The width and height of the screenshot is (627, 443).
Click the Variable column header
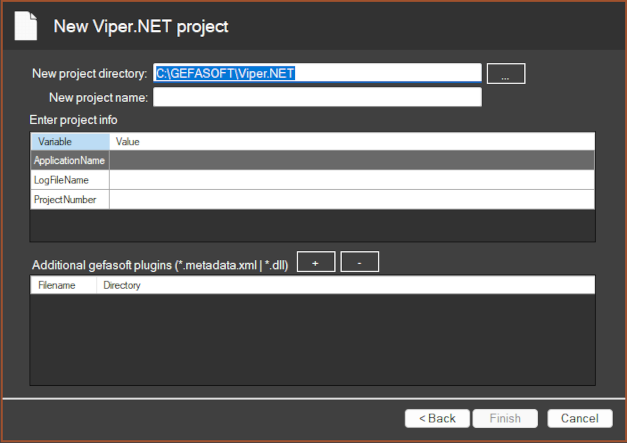70,142
